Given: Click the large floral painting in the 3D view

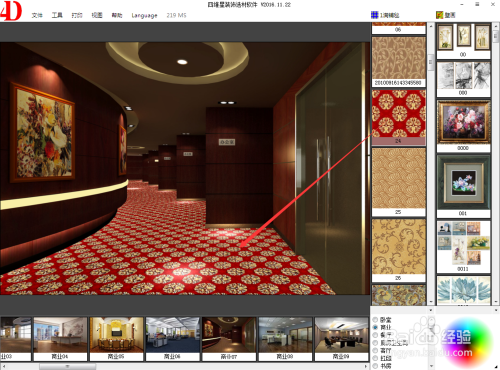Looking at the screenshot, I should point(42,132).
